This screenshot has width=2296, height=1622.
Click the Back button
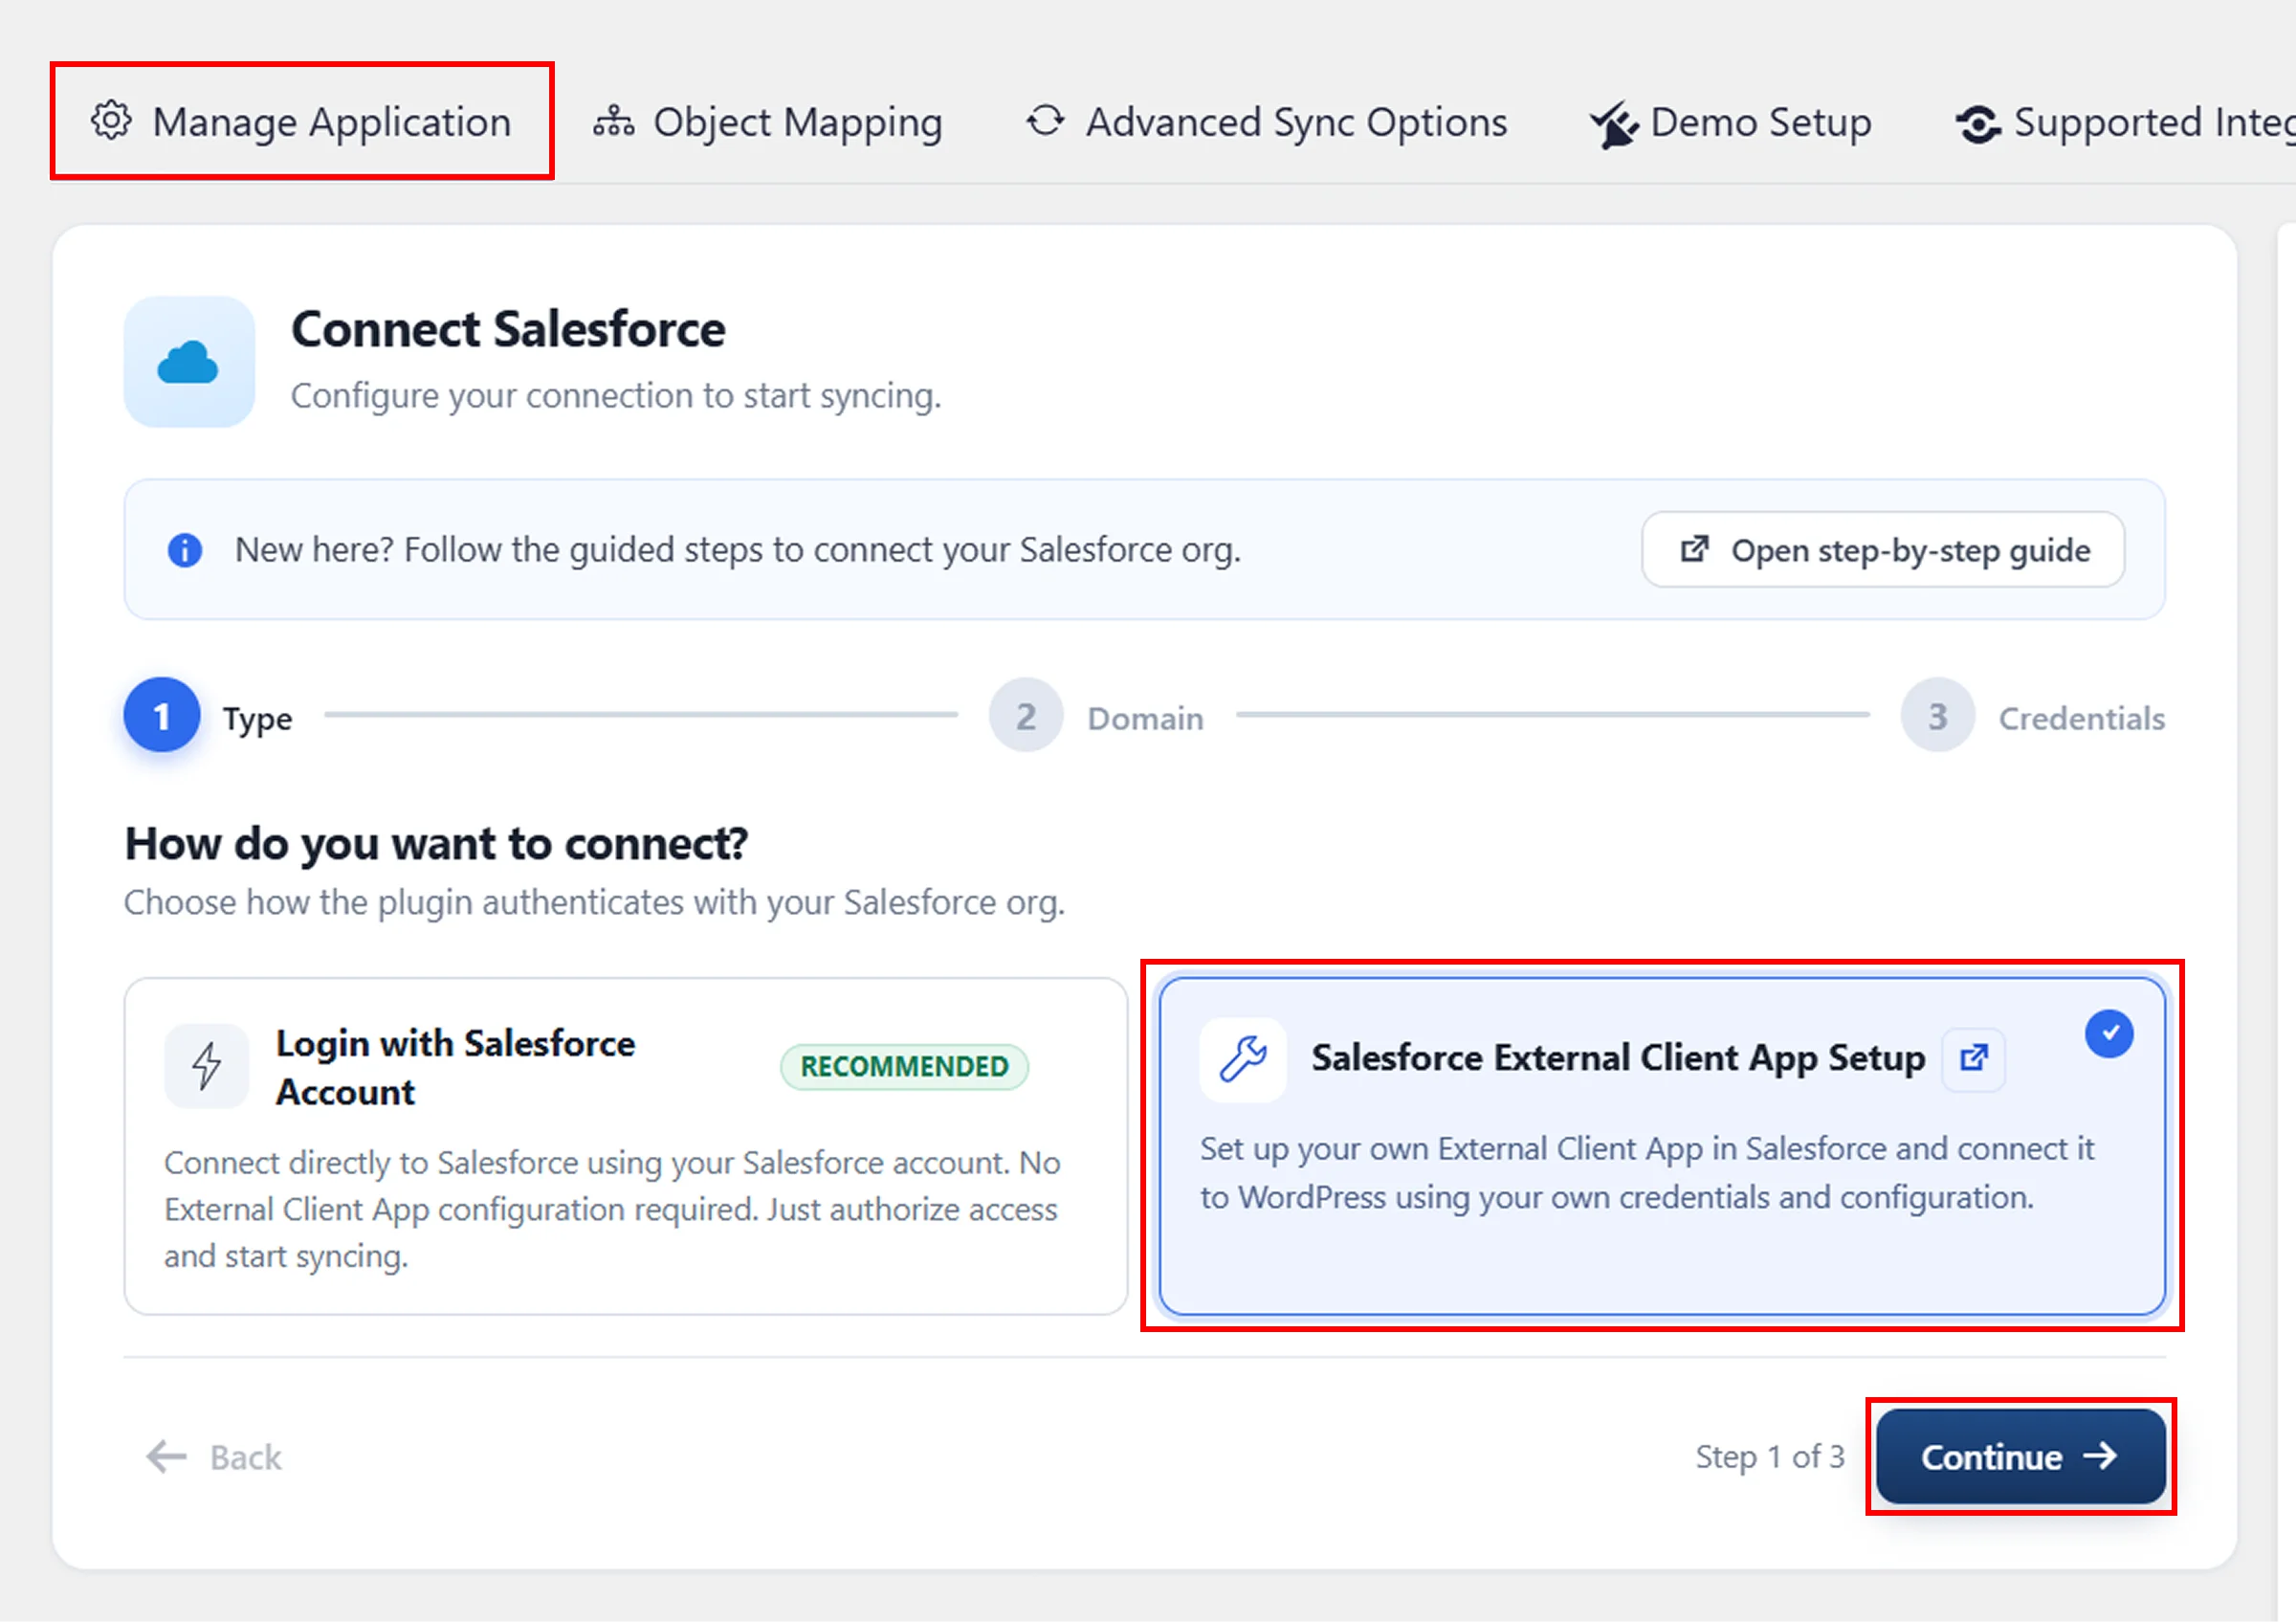(x=214, y=1458)
